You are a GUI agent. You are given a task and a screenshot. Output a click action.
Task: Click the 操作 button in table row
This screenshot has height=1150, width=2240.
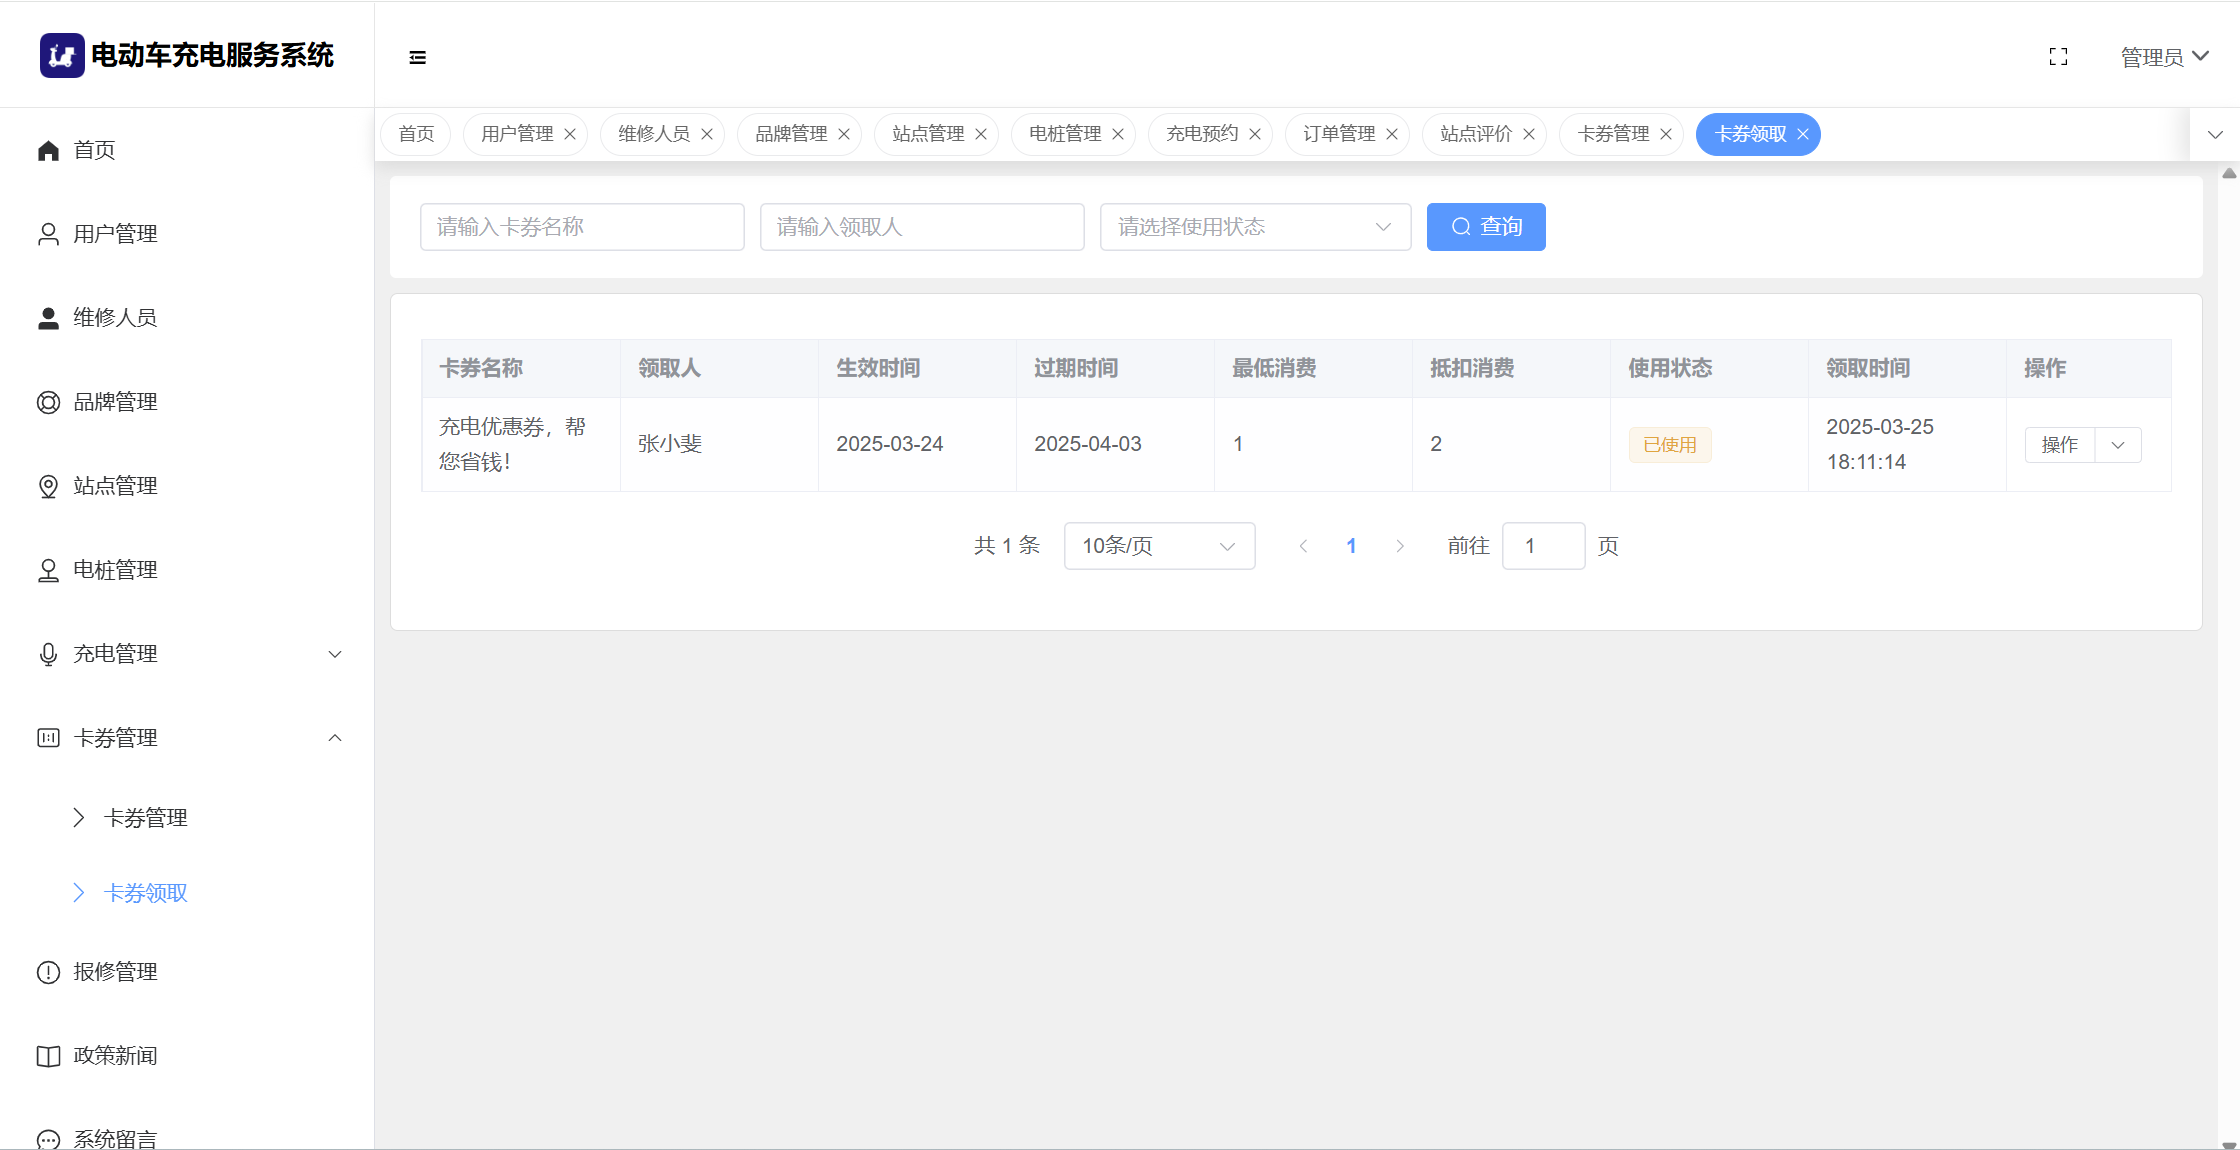coord(2059,445)
